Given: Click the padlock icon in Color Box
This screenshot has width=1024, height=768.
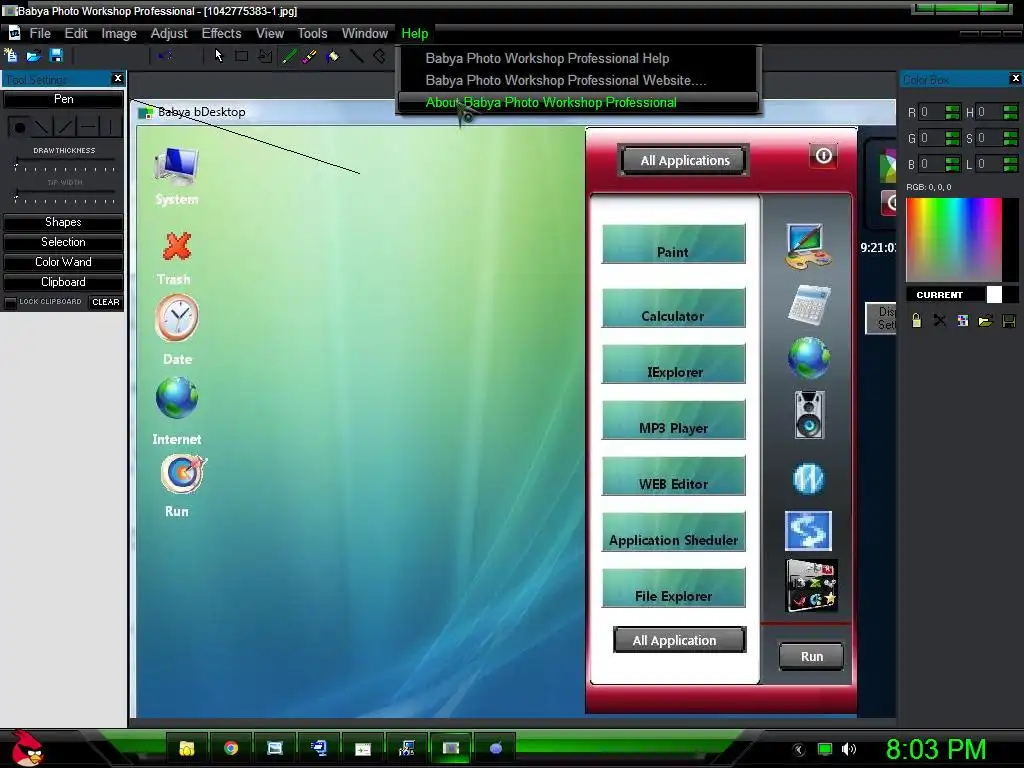Looking at the screenshot, I should pyautogui.click(x=916, y=320).
